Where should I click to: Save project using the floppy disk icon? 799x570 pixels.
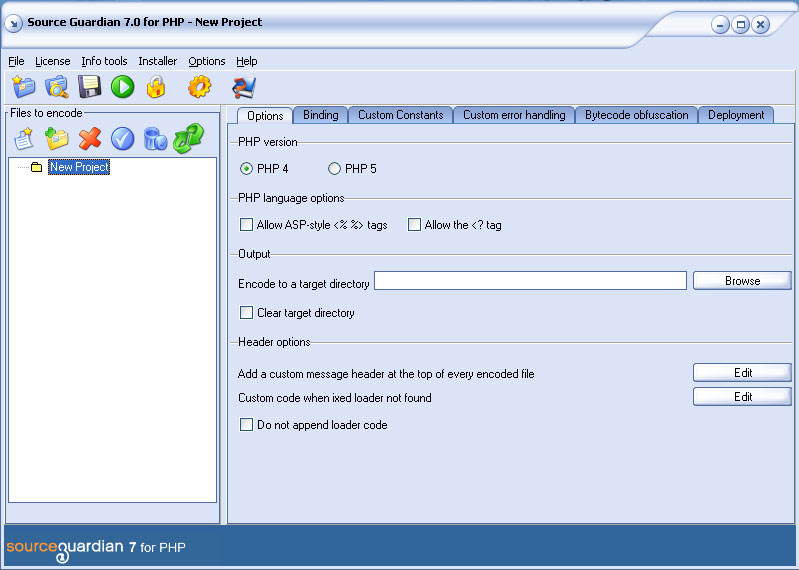pyautogui.click(x=90, y=87)
